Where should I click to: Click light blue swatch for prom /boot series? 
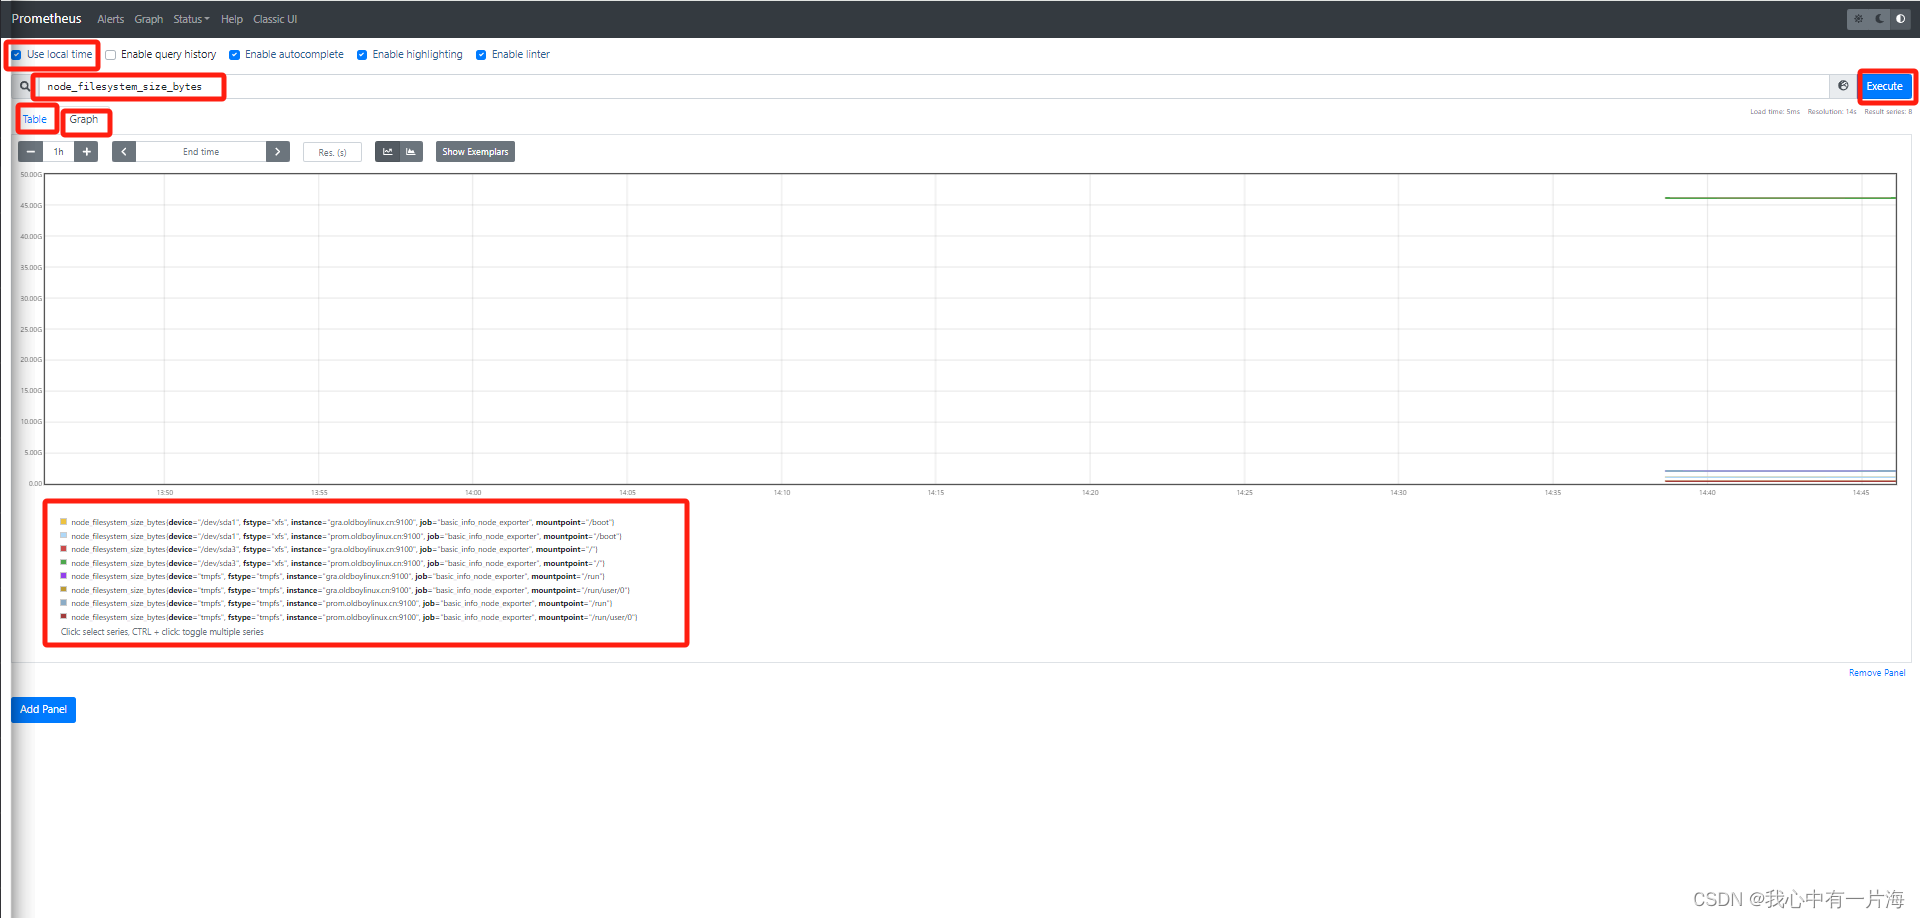point(64,536)
